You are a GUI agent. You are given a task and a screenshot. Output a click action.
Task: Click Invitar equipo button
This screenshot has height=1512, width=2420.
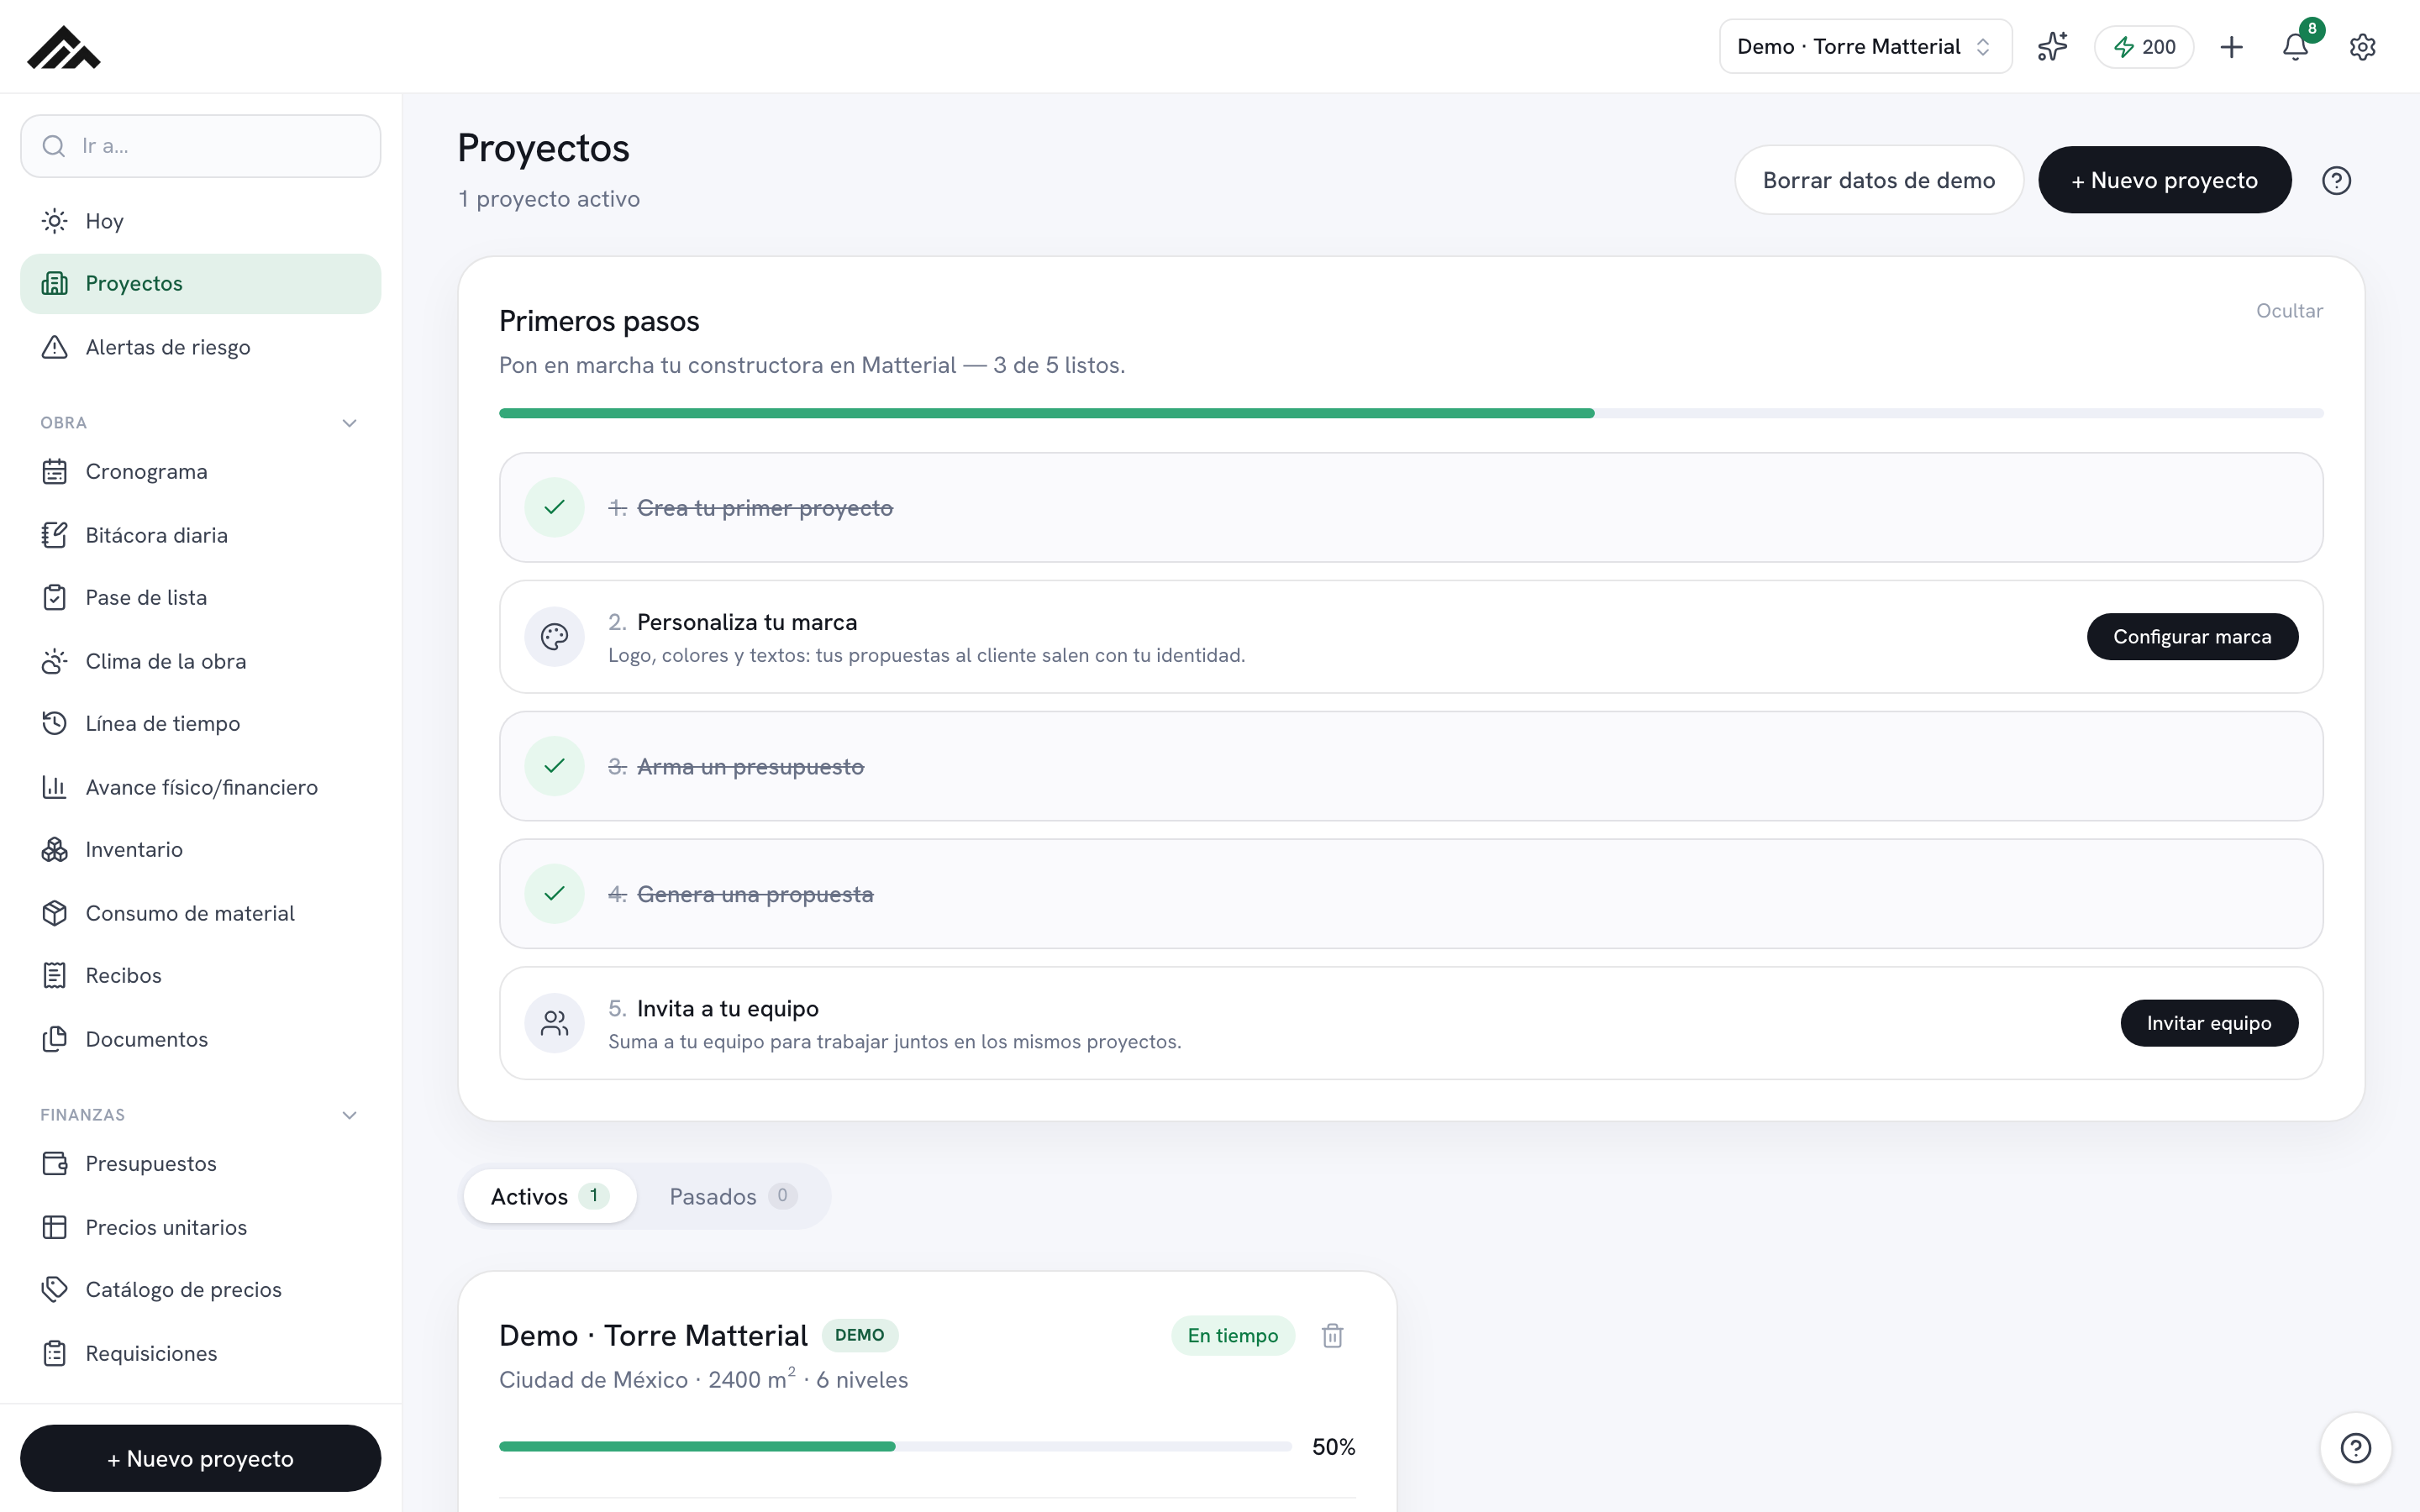pos(2209,1023)
